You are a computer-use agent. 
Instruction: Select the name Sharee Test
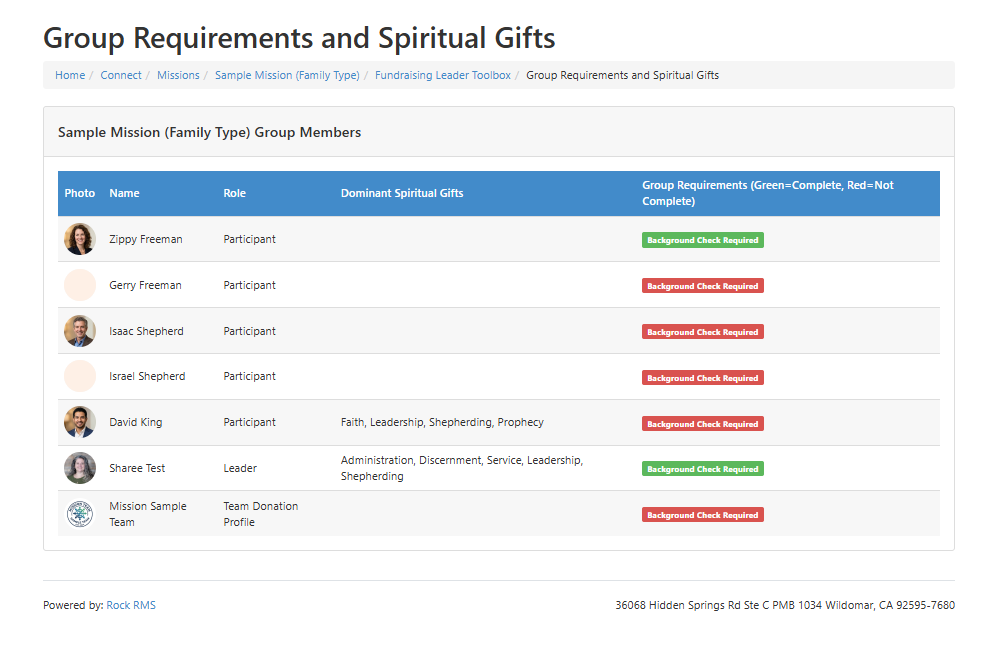point(137,468)
